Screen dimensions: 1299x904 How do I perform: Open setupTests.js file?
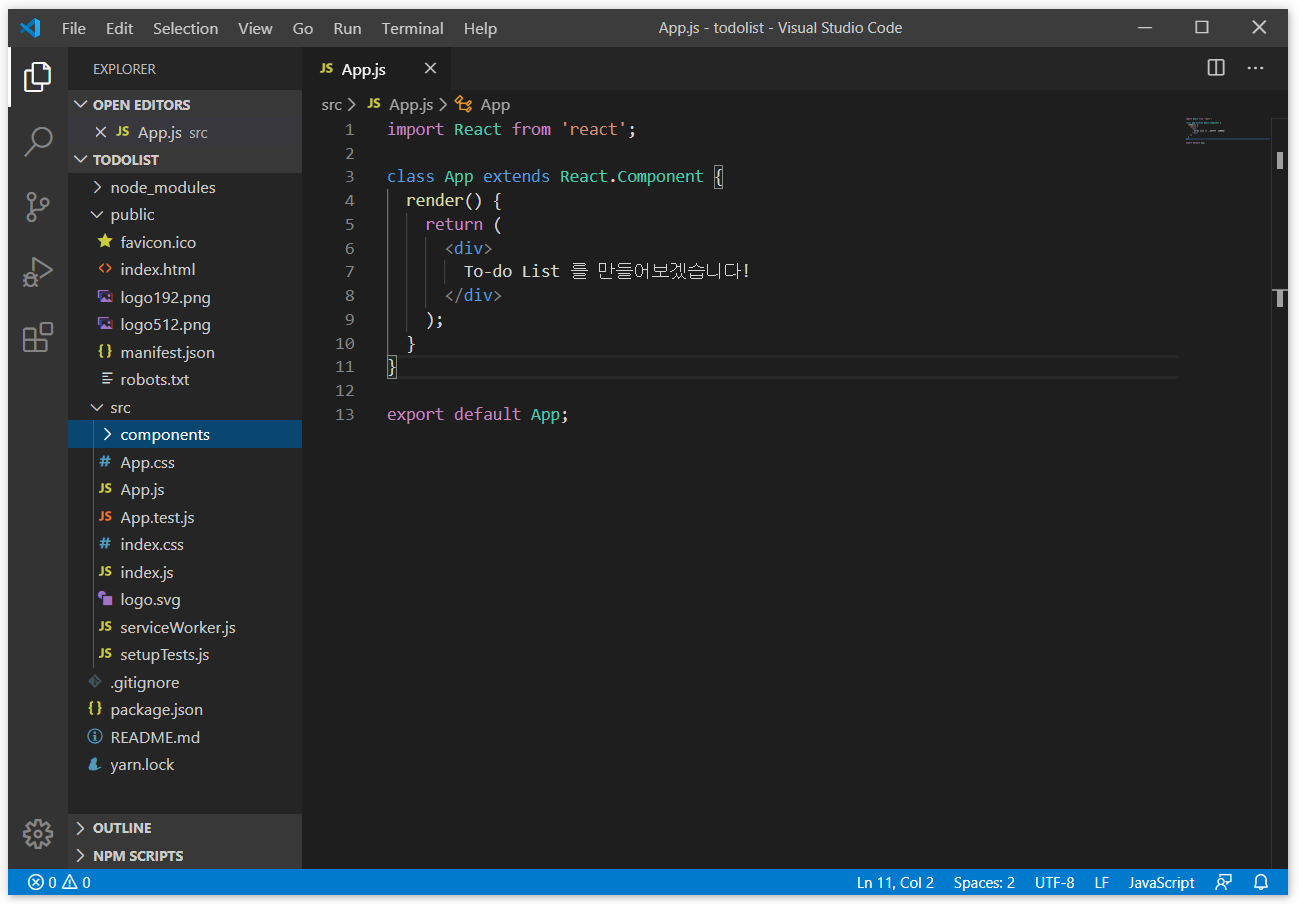click(x=185, y=655)
